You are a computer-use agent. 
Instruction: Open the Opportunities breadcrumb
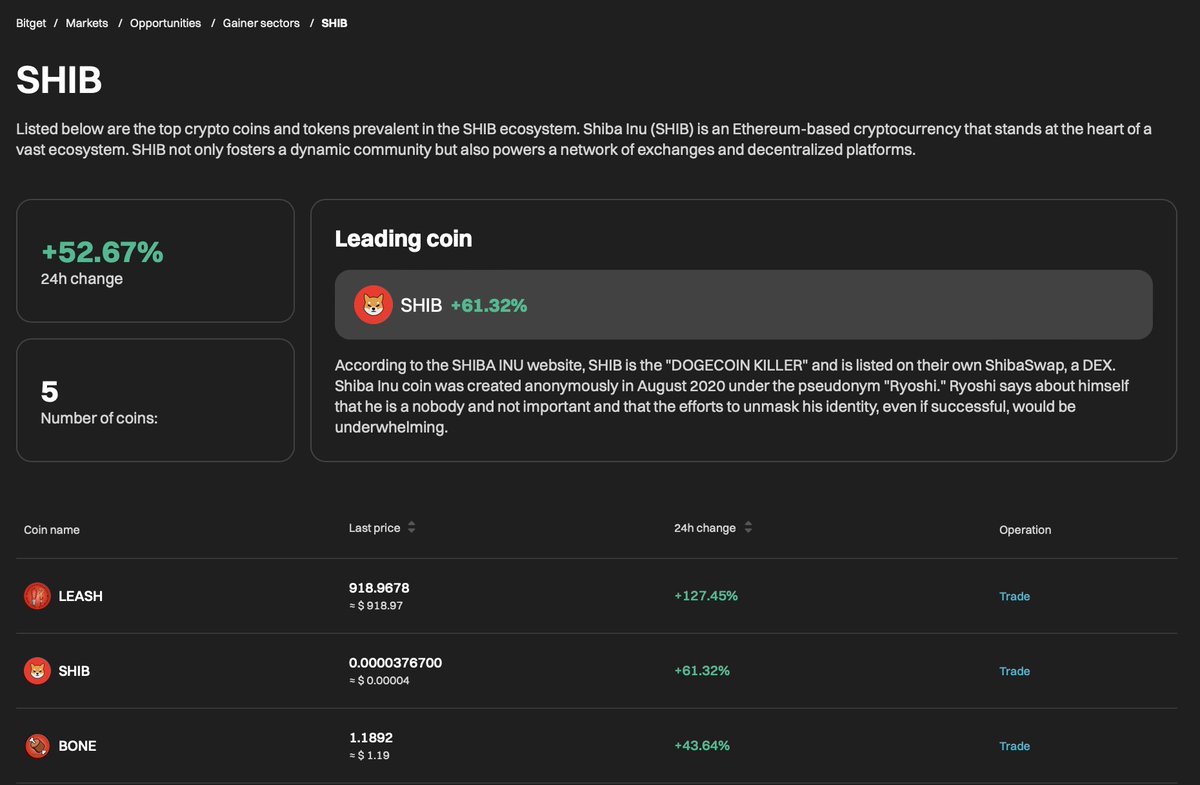[165, 23]
